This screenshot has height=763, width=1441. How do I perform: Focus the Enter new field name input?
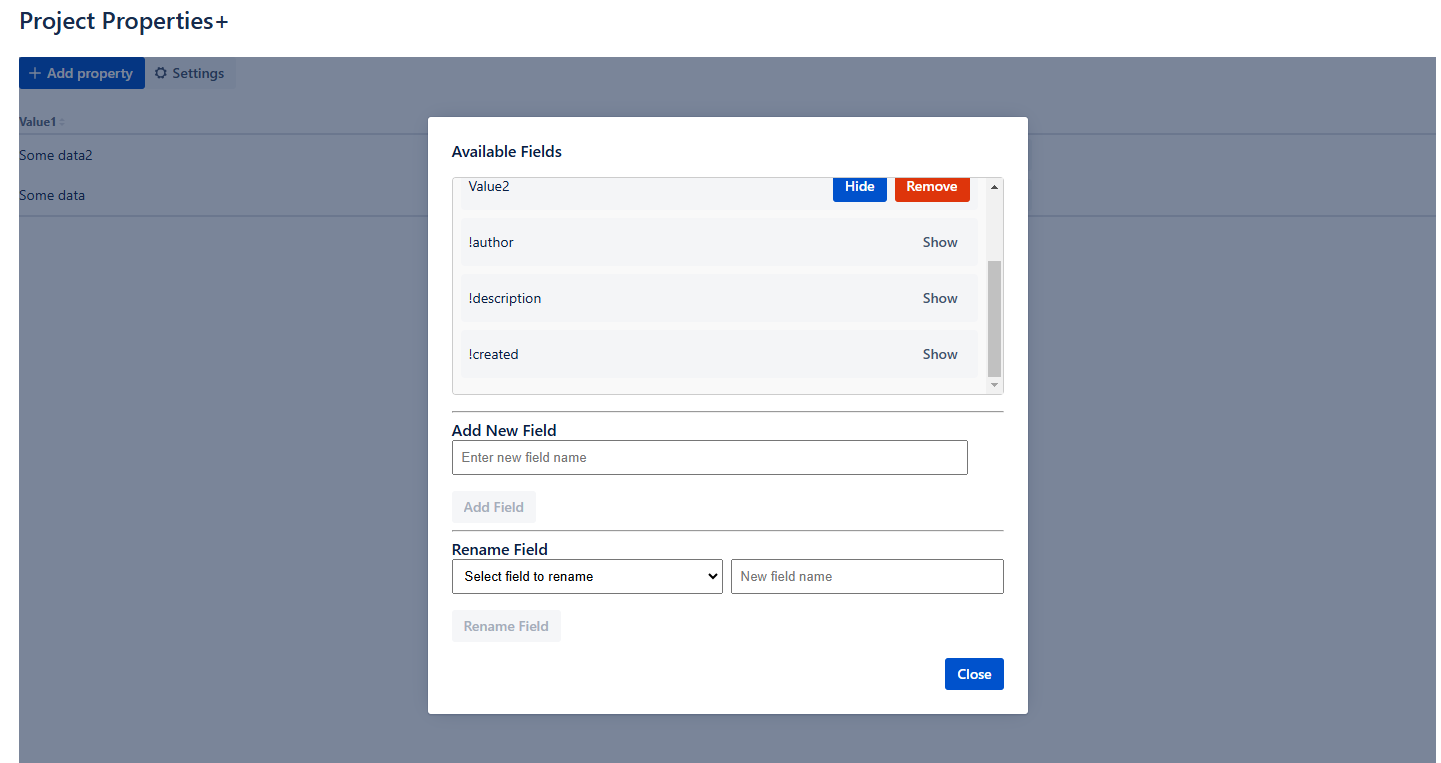709,458
